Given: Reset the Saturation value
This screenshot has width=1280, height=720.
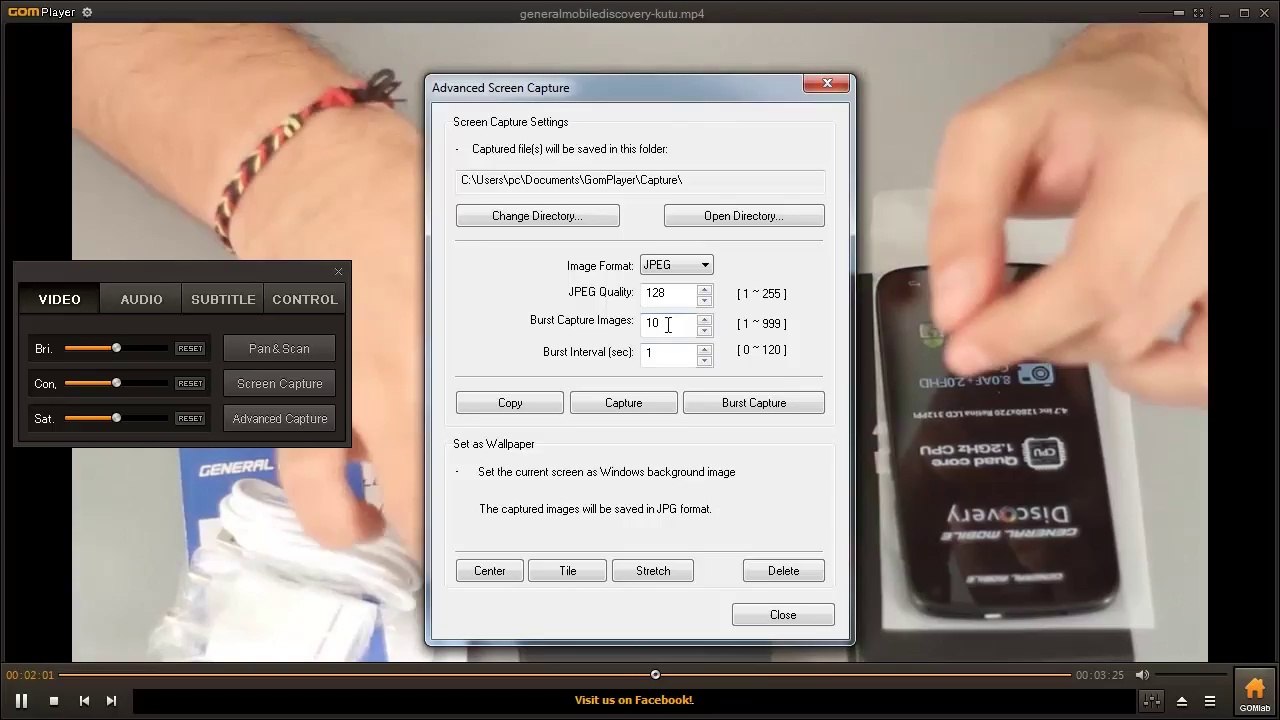Looking at the screenshot, I should click(x=190, y=419).
